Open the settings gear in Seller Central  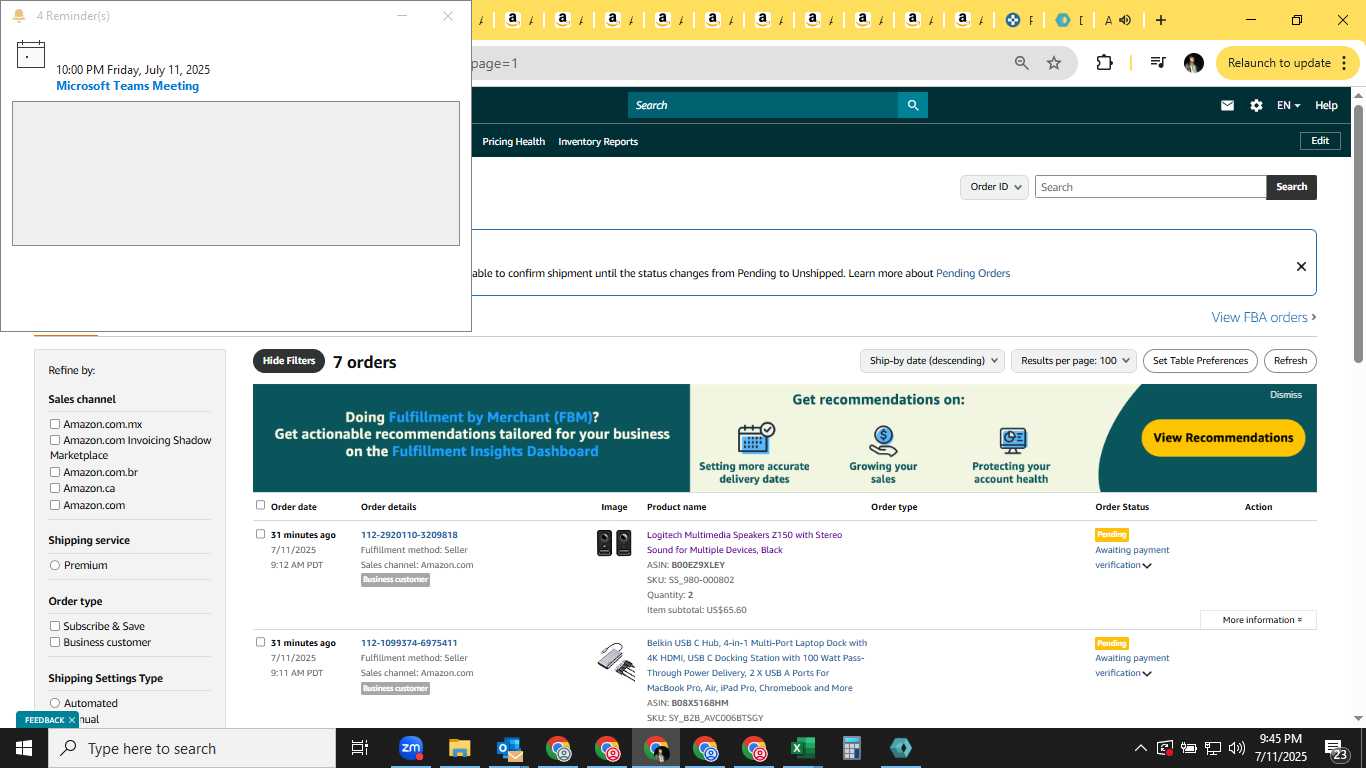coord(1256,105)
